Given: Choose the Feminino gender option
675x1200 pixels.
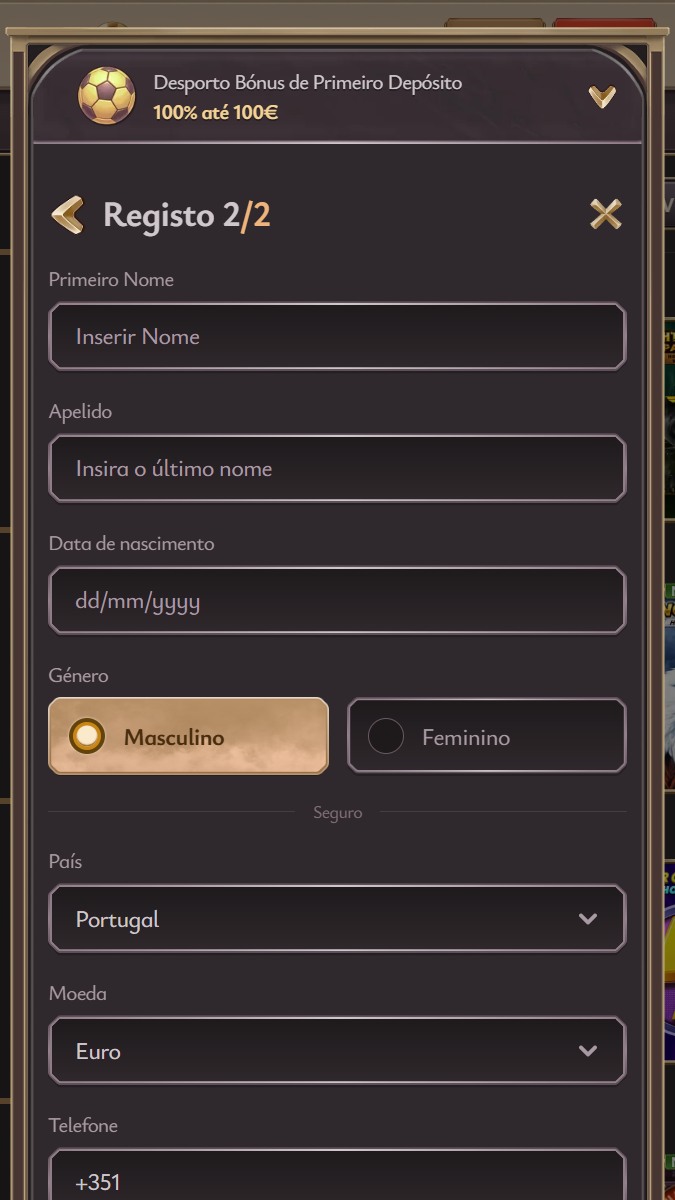Looking at the screenshot, I should point(486,737).
